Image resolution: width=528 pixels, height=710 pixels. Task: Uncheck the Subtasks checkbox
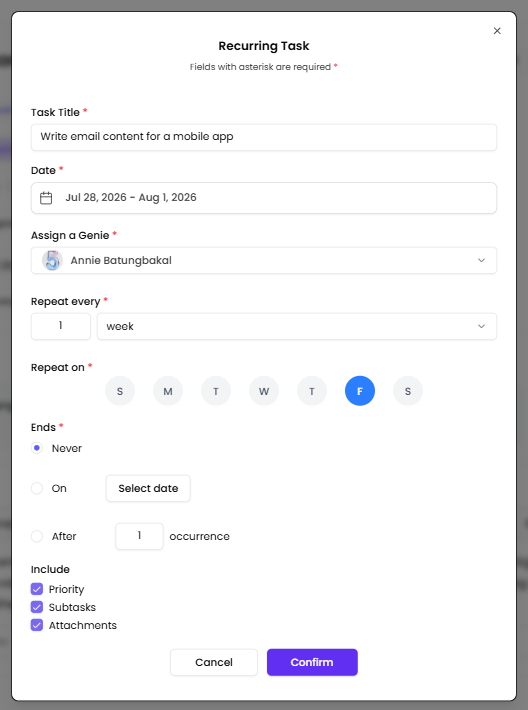pyautogui.click(x=37, y=607)
